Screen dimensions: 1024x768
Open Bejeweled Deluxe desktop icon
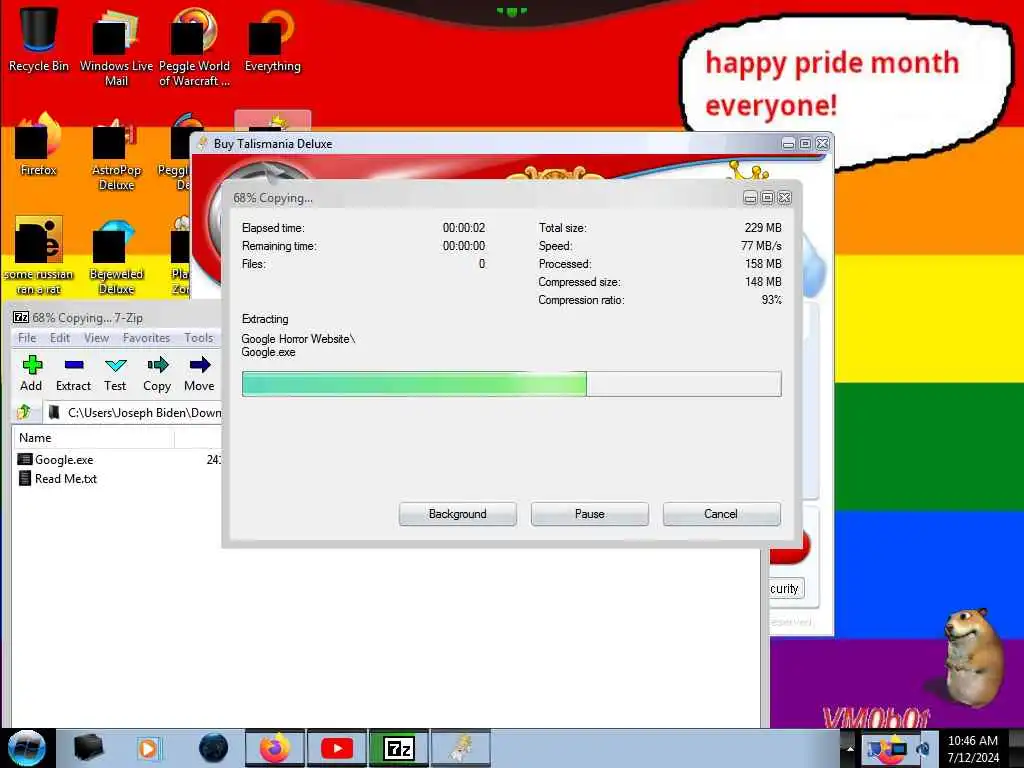tap(116, 257)
